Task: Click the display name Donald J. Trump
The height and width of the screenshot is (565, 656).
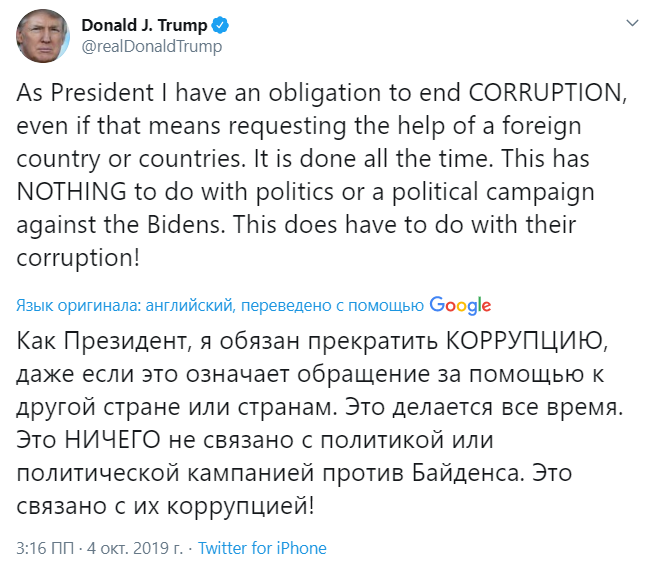Action: [x=143, y=25]
